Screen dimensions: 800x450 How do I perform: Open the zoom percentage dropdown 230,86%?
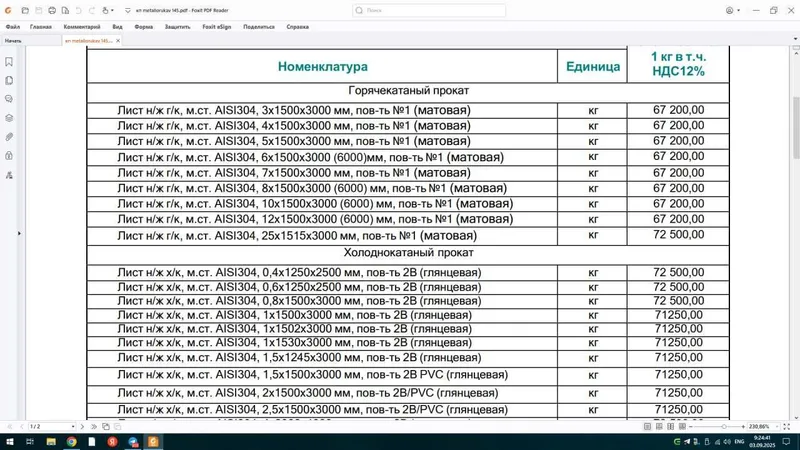[763, 427]
